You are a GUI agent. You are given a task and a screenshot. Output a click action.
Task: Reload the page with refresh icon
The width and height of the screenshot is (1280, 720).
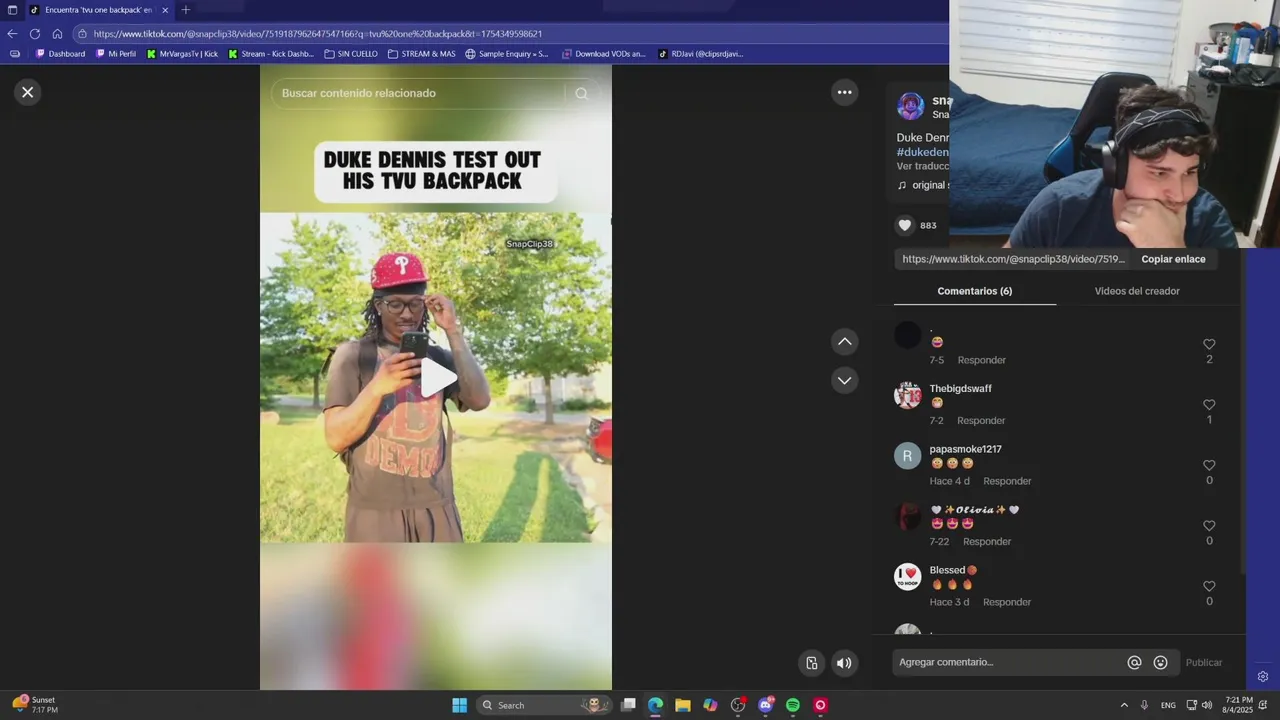[35, 33]
